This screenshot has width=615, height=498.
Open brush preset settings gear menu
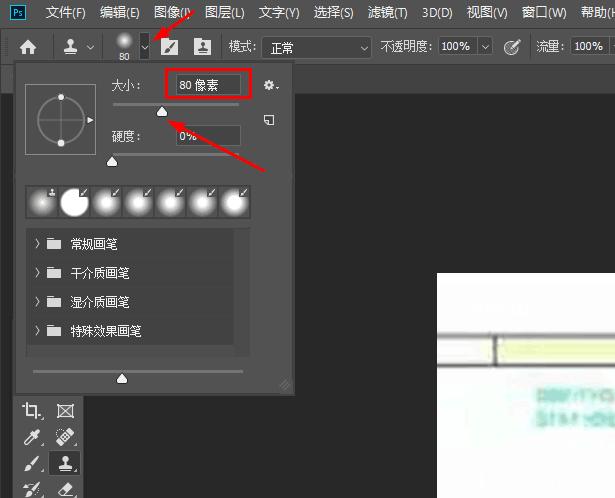[269, 86]
